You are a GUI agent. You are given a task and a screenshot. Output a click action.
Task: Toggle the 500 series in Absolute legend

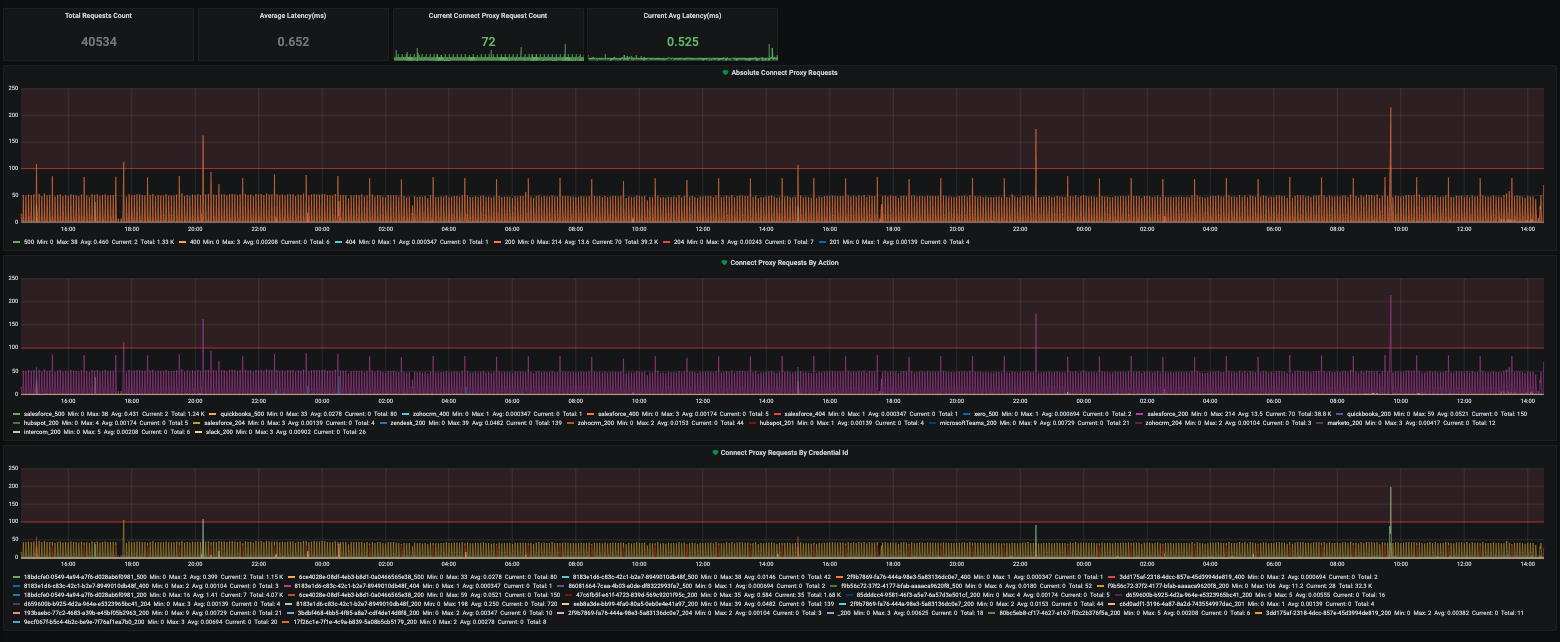pyautogui.click(x=29, y=242)
